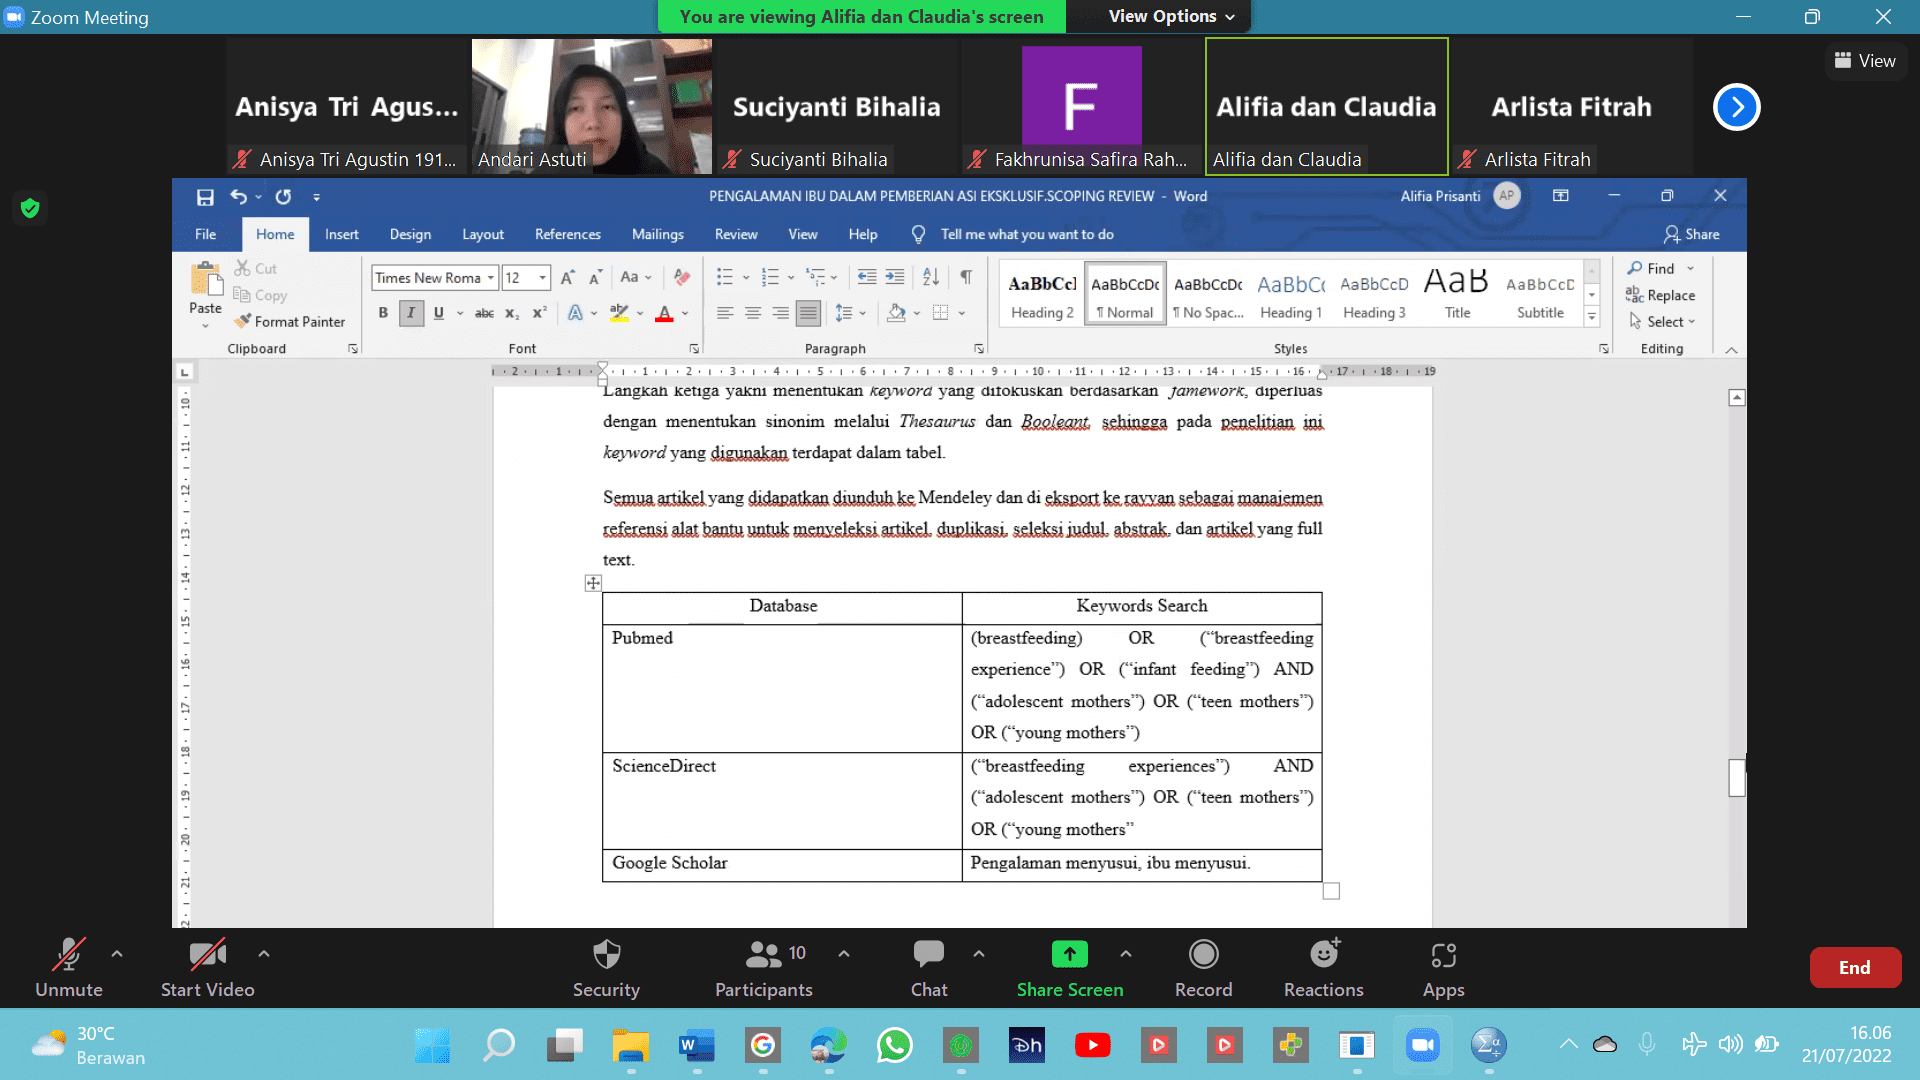The width and height of the screenshot is (1920, 1080).
Task: Click the Sort A-Z icon
Action: pos(931,277)
